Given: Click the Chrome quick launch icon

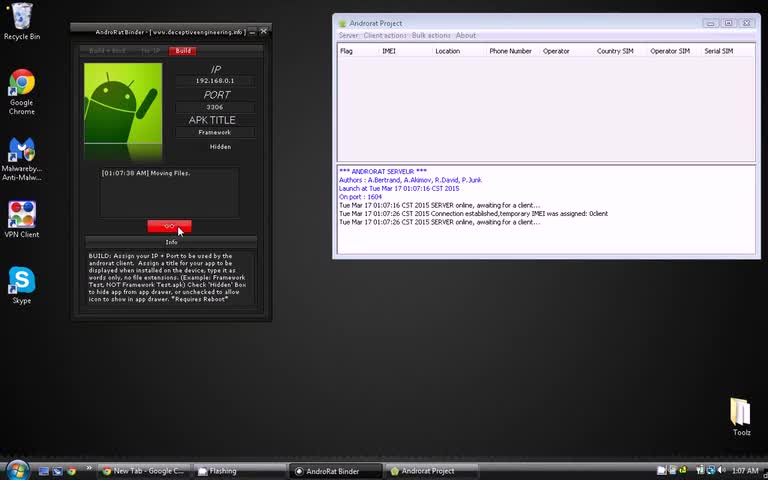Looking at the screenshot, I should tap(72, 471).
